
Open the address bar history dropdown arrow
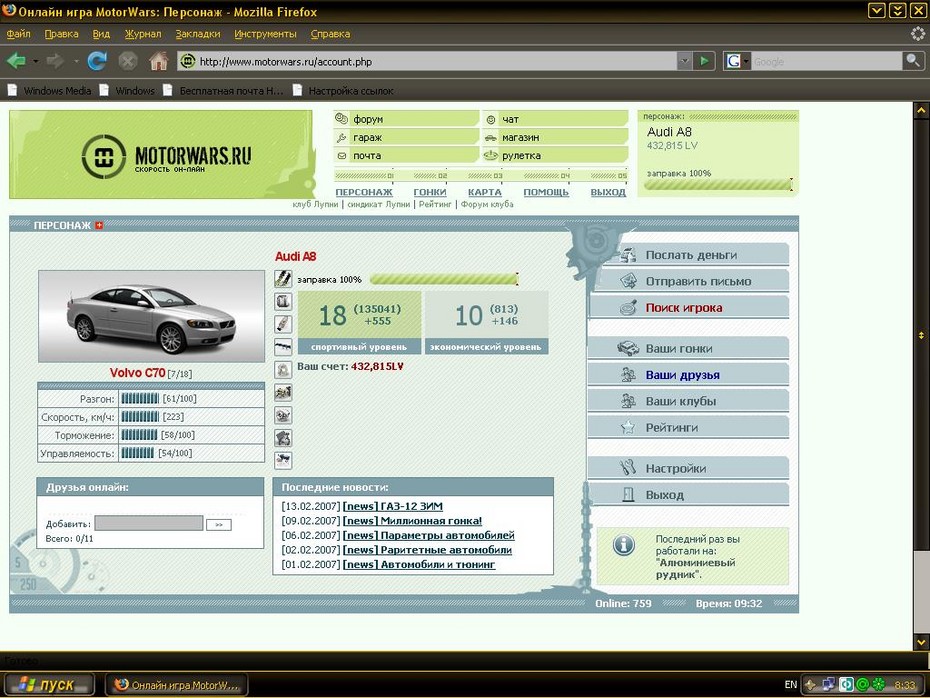coord(684,60)
